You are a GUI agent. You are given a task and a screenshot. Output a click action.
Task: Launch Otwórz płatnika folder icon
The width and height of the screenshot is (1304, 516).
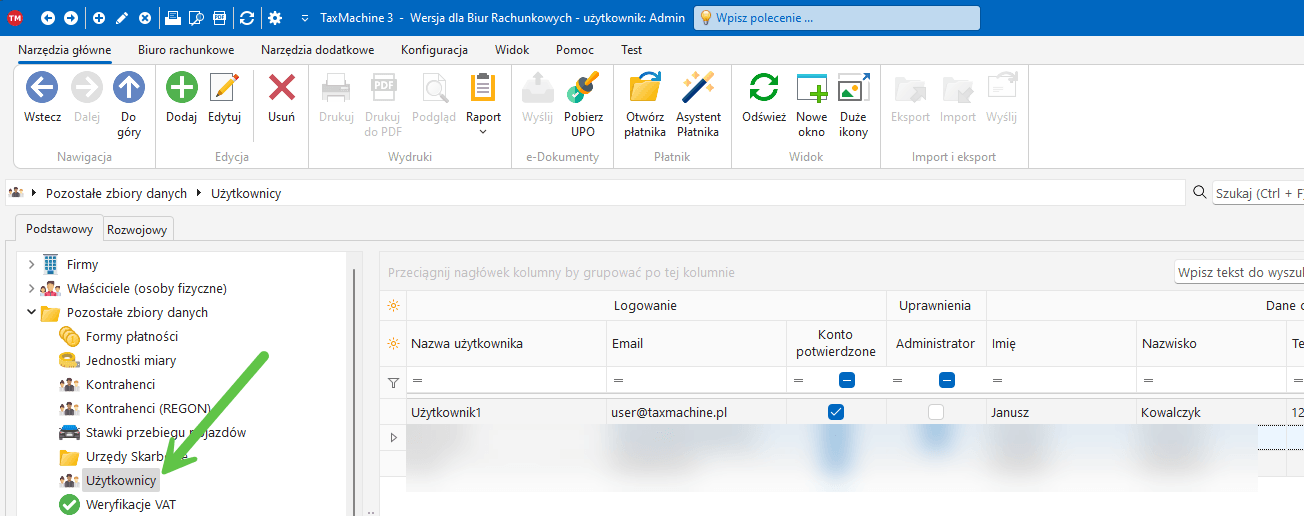[645, 90]
